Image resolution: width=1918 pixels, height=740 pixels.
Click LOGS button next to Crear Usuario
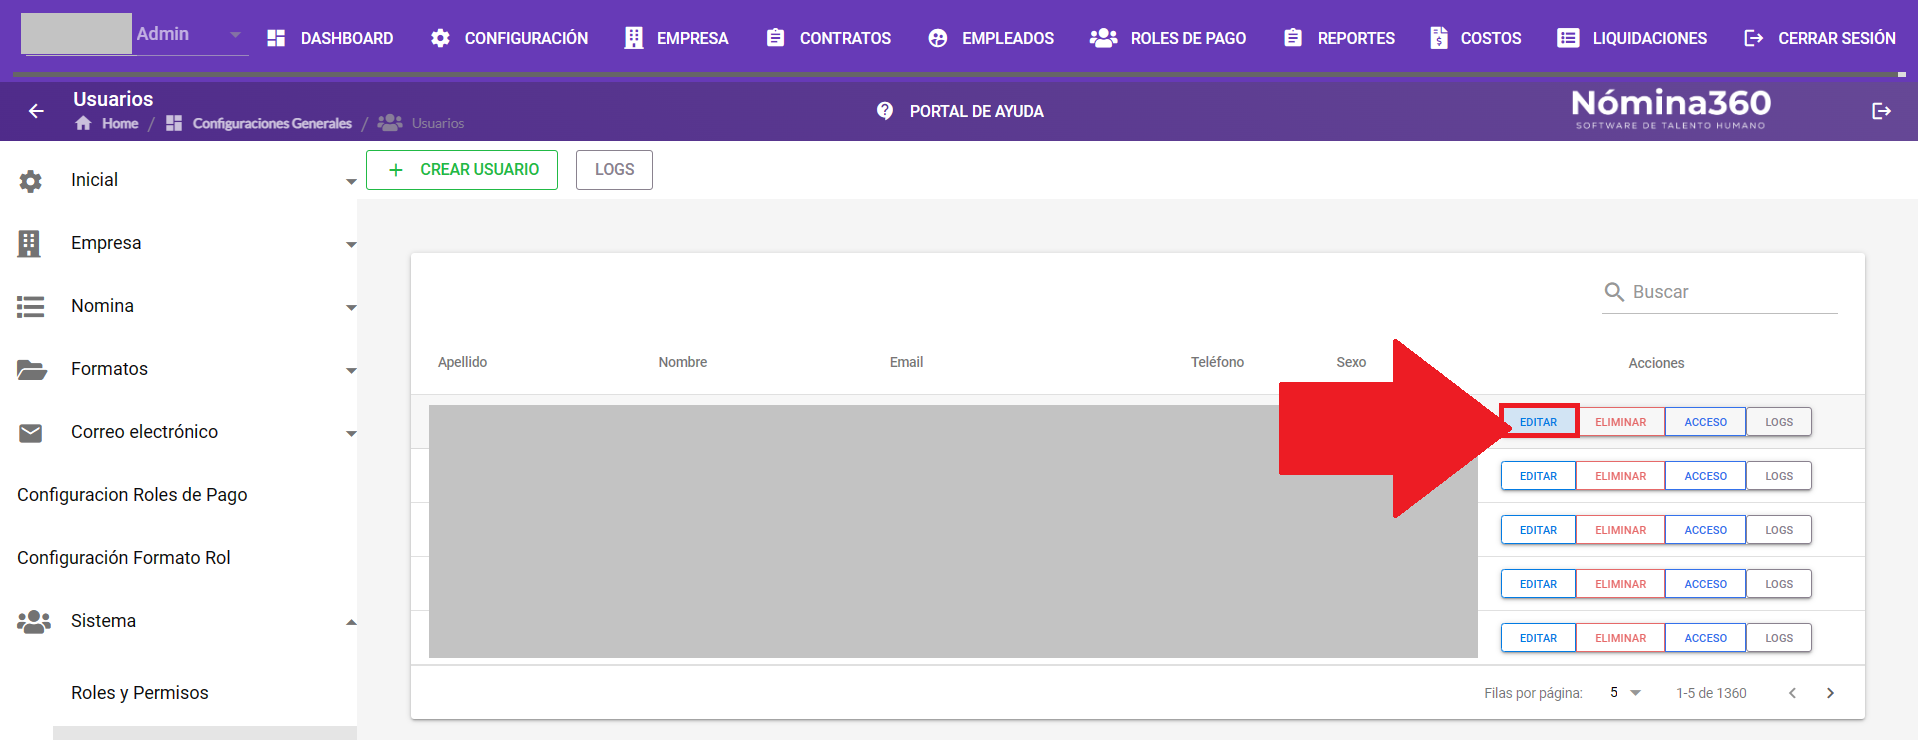(614, 170)
